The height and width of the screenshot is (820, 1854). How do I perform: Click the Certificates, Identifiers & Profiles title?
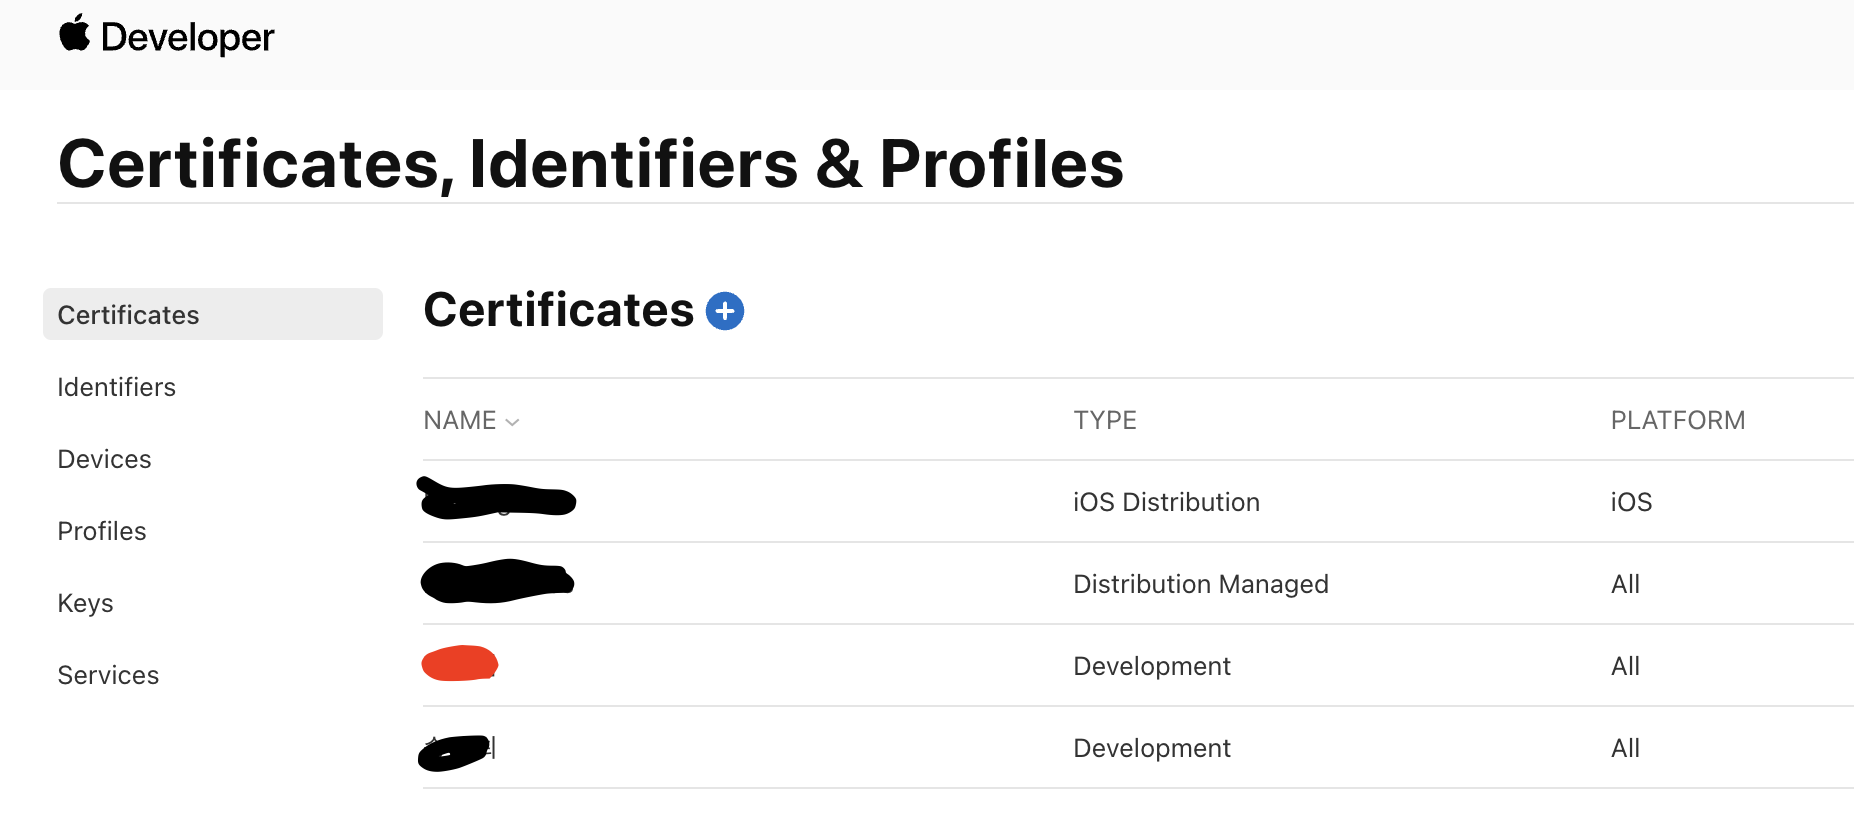591,164
